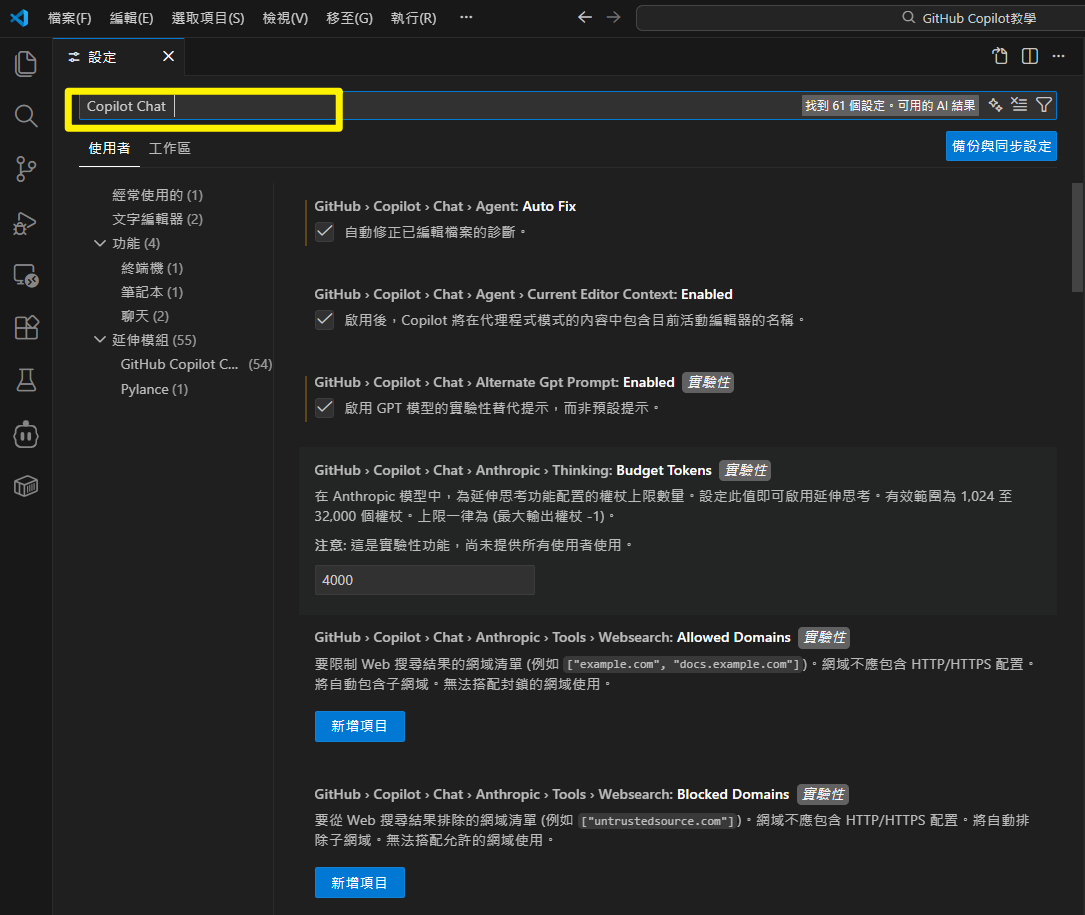Open the 檢視(V) menu
Viewport: 1085px width, 915px height.
pyautogui.click(x=285, y=17)
